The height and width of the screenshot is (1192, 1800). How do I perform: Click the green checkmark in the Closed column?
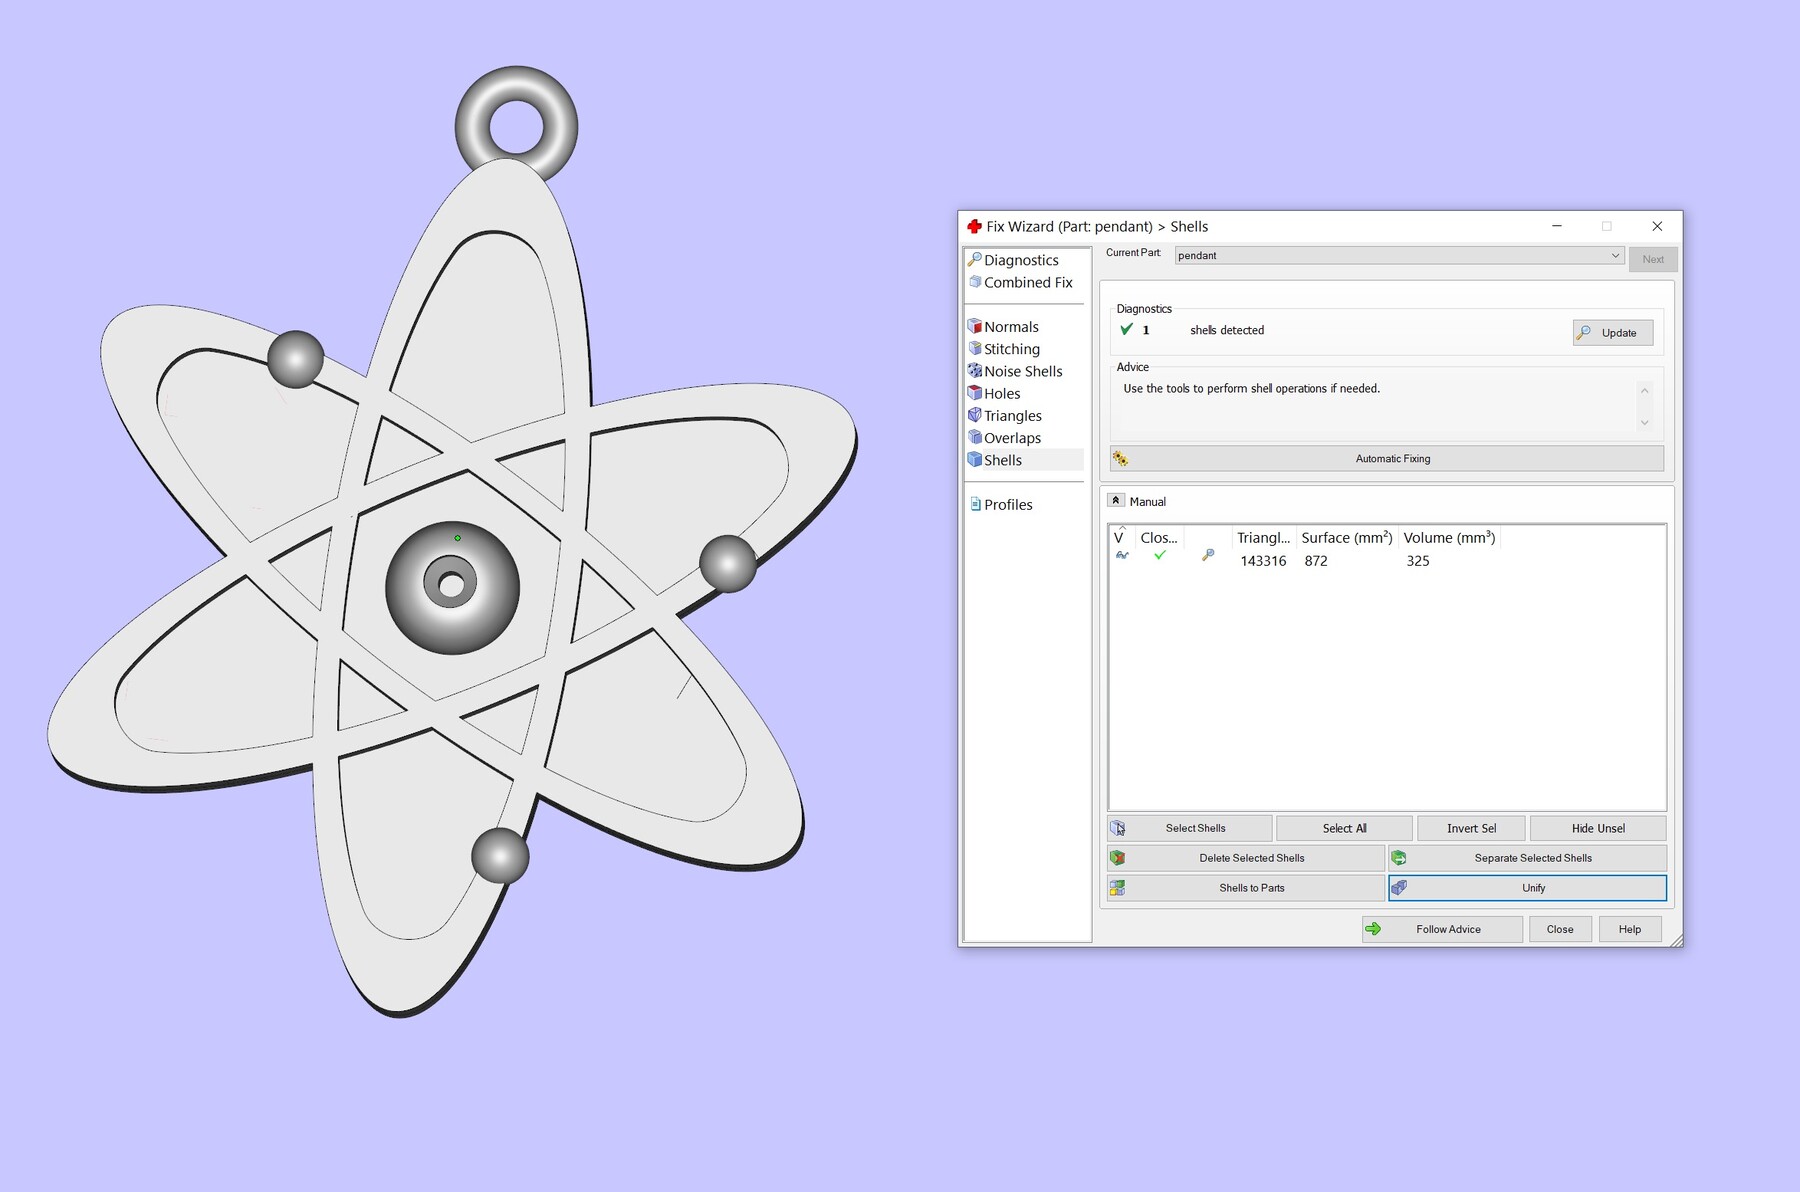pos(1160,556)
